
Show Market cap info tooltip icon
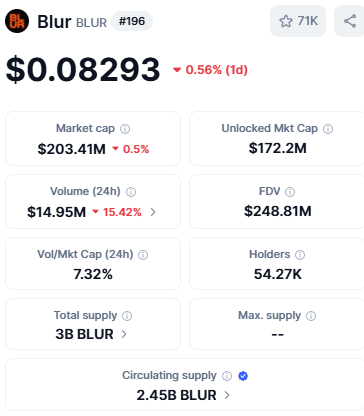click(x=125, y=129)
